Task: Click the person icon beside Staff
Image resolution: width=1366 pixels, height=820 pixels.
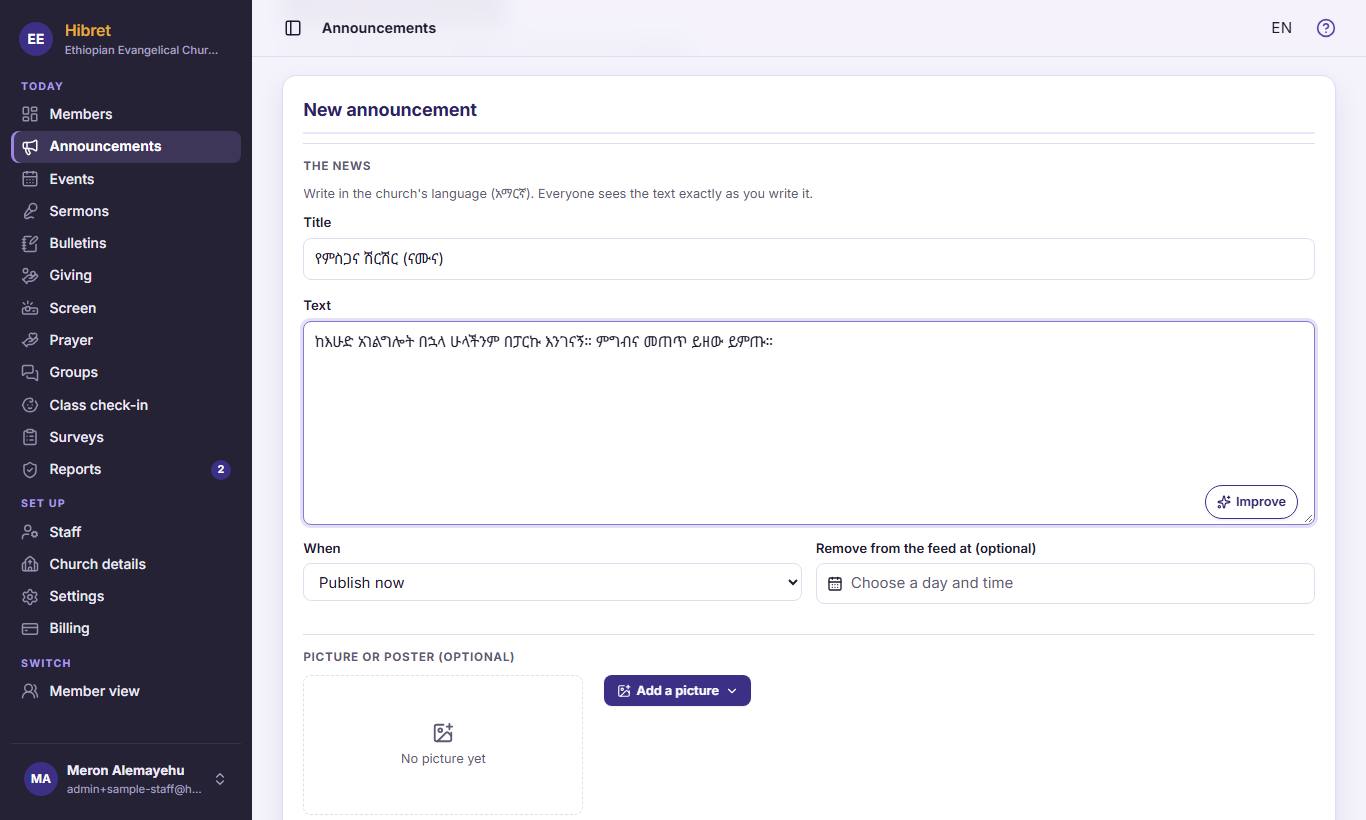Action: coord(30,532)
